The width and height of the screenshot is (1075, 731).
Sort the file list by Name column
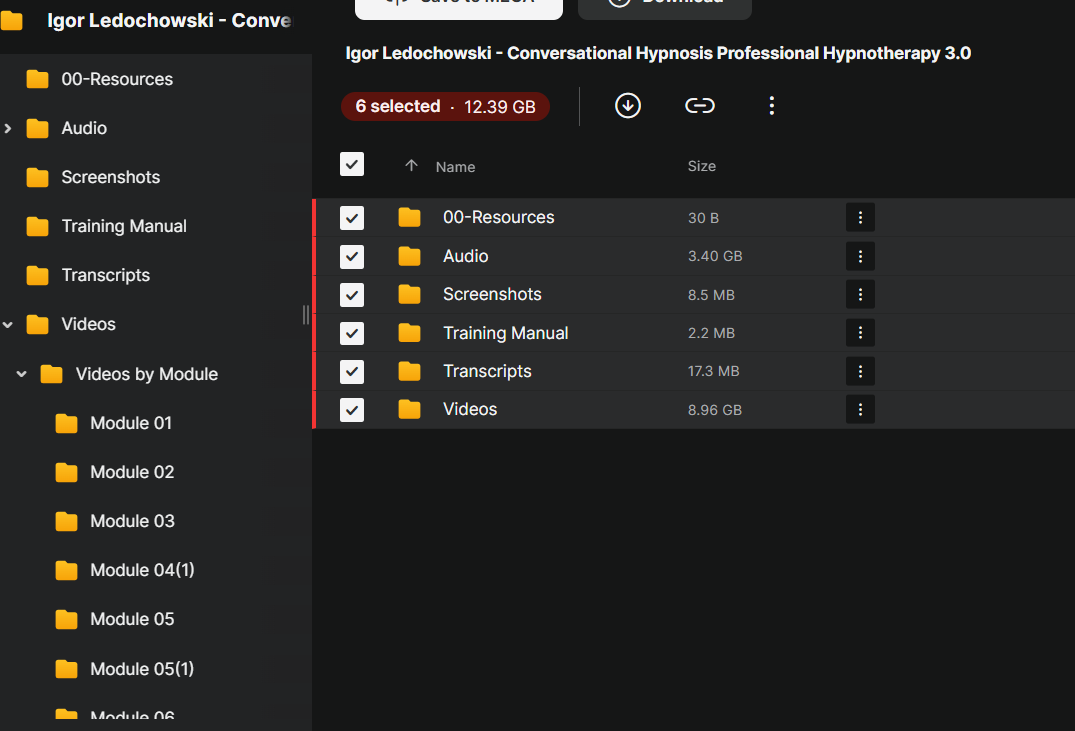click(x=455, y=167)
